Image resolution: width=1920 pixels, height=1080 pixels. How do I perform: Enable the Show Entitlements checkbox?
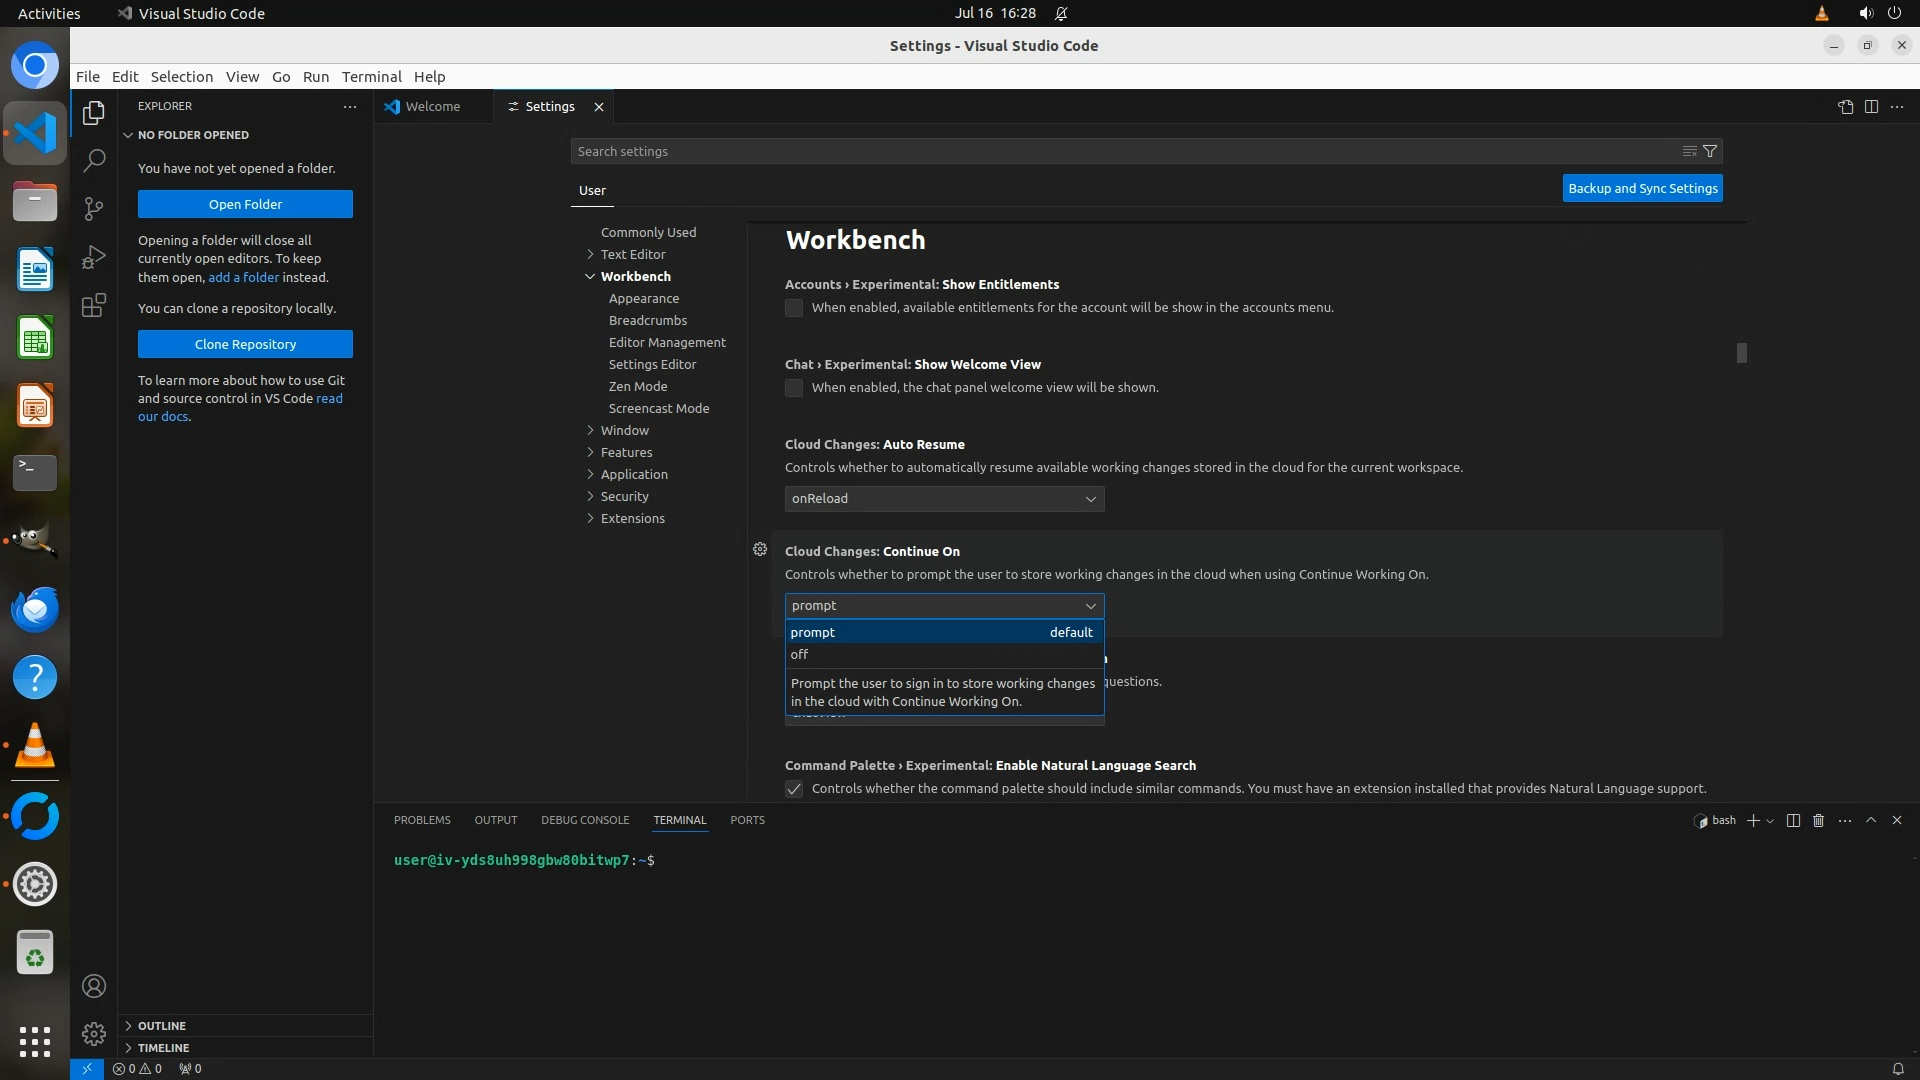point(794,308)
